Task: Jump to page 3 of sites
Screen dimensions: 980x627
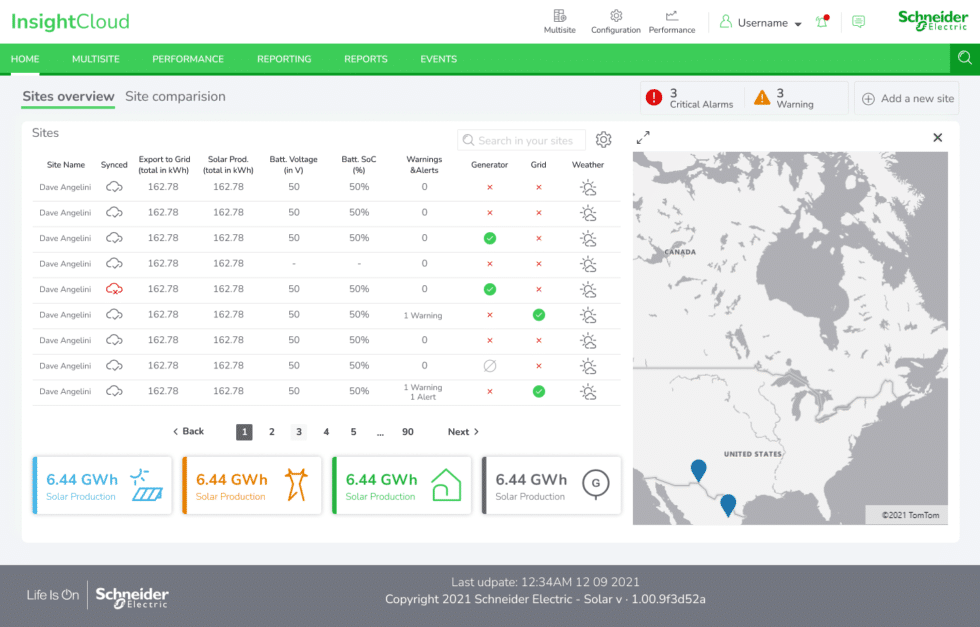Action: pyautogui.click(x=299, y=431)
